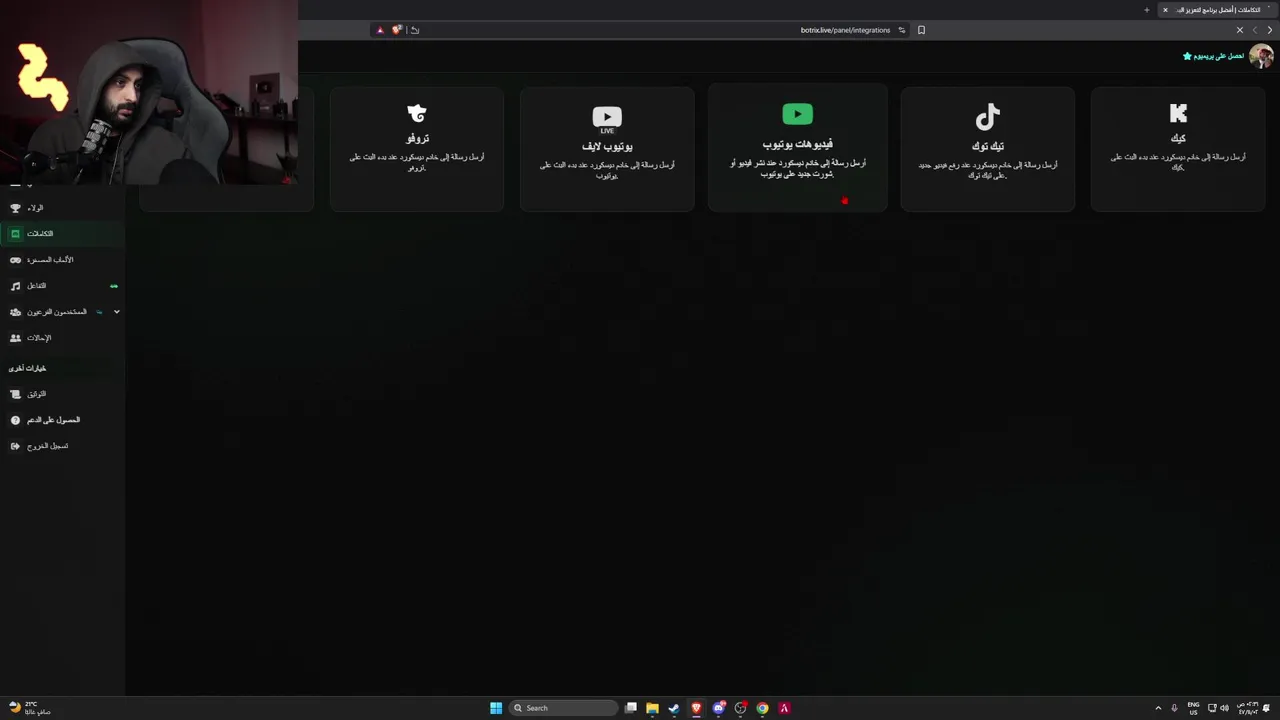The image size is (1280, 720).
Task: Open taskbar clock and date
Action: [x=1247, y=708]
